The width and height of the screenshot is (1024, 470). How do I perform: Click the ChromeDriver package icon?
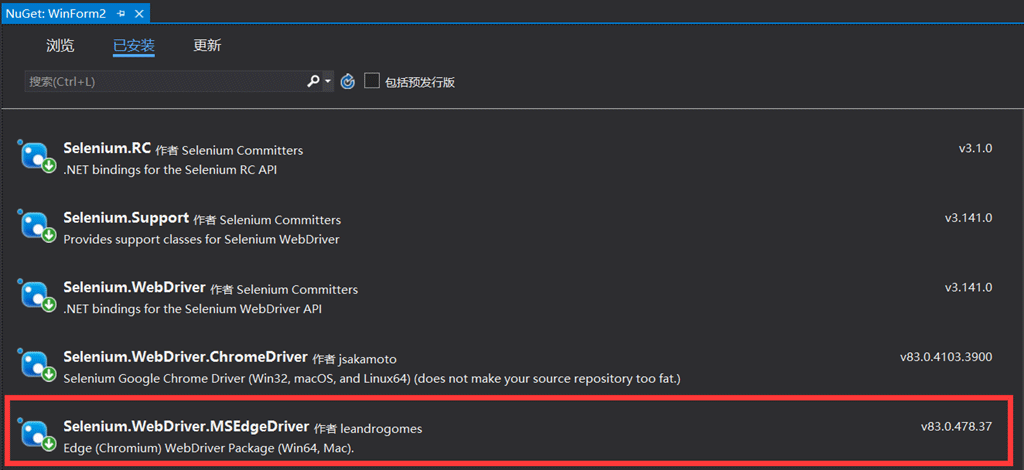(x=37, y=366)
